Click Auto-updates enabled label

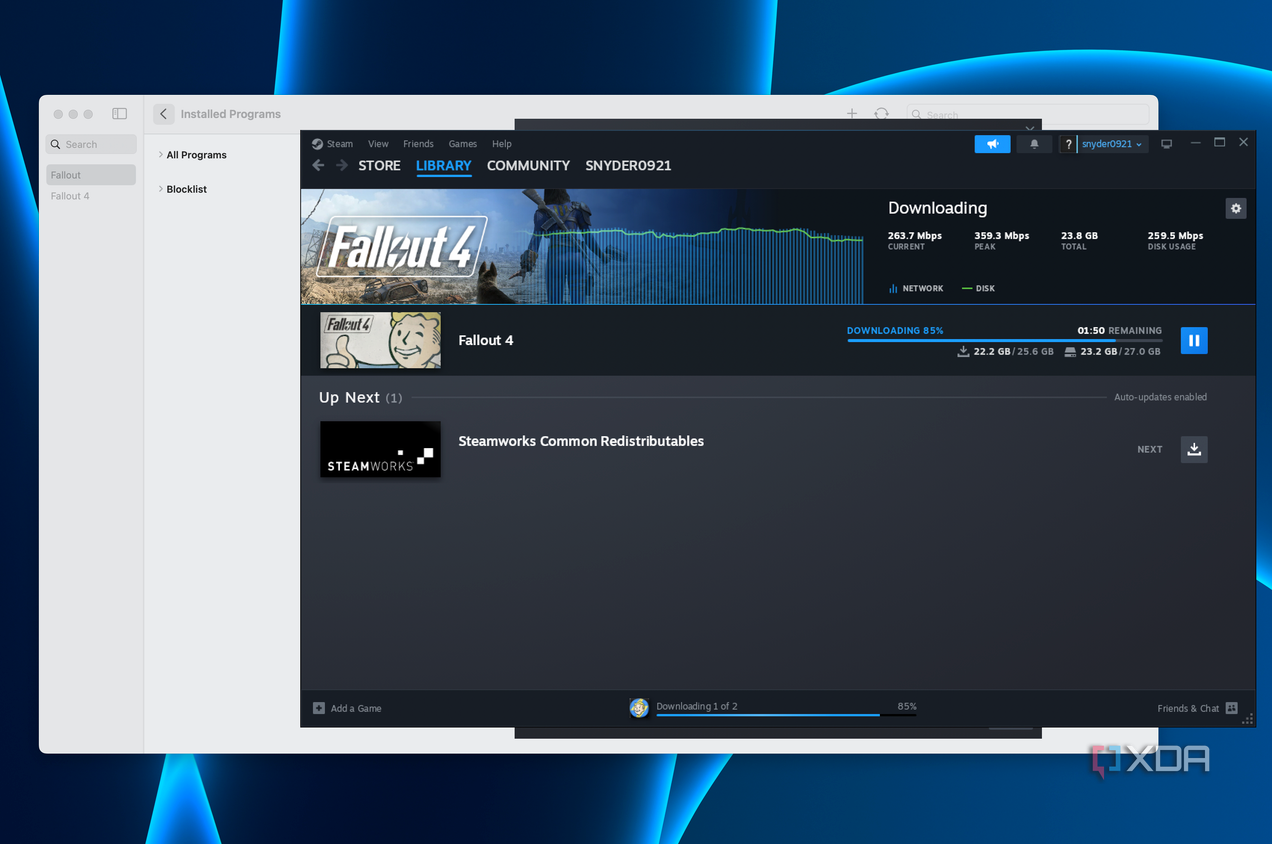coord(1160,397)
